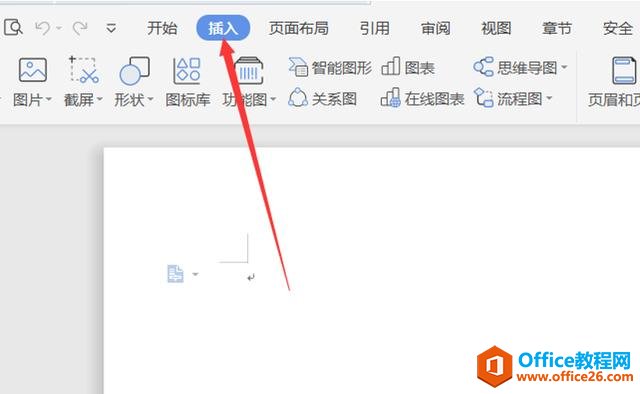The image size is (640, 394).
Task: Insert a 图表 chart
Action: coord(407,67)
